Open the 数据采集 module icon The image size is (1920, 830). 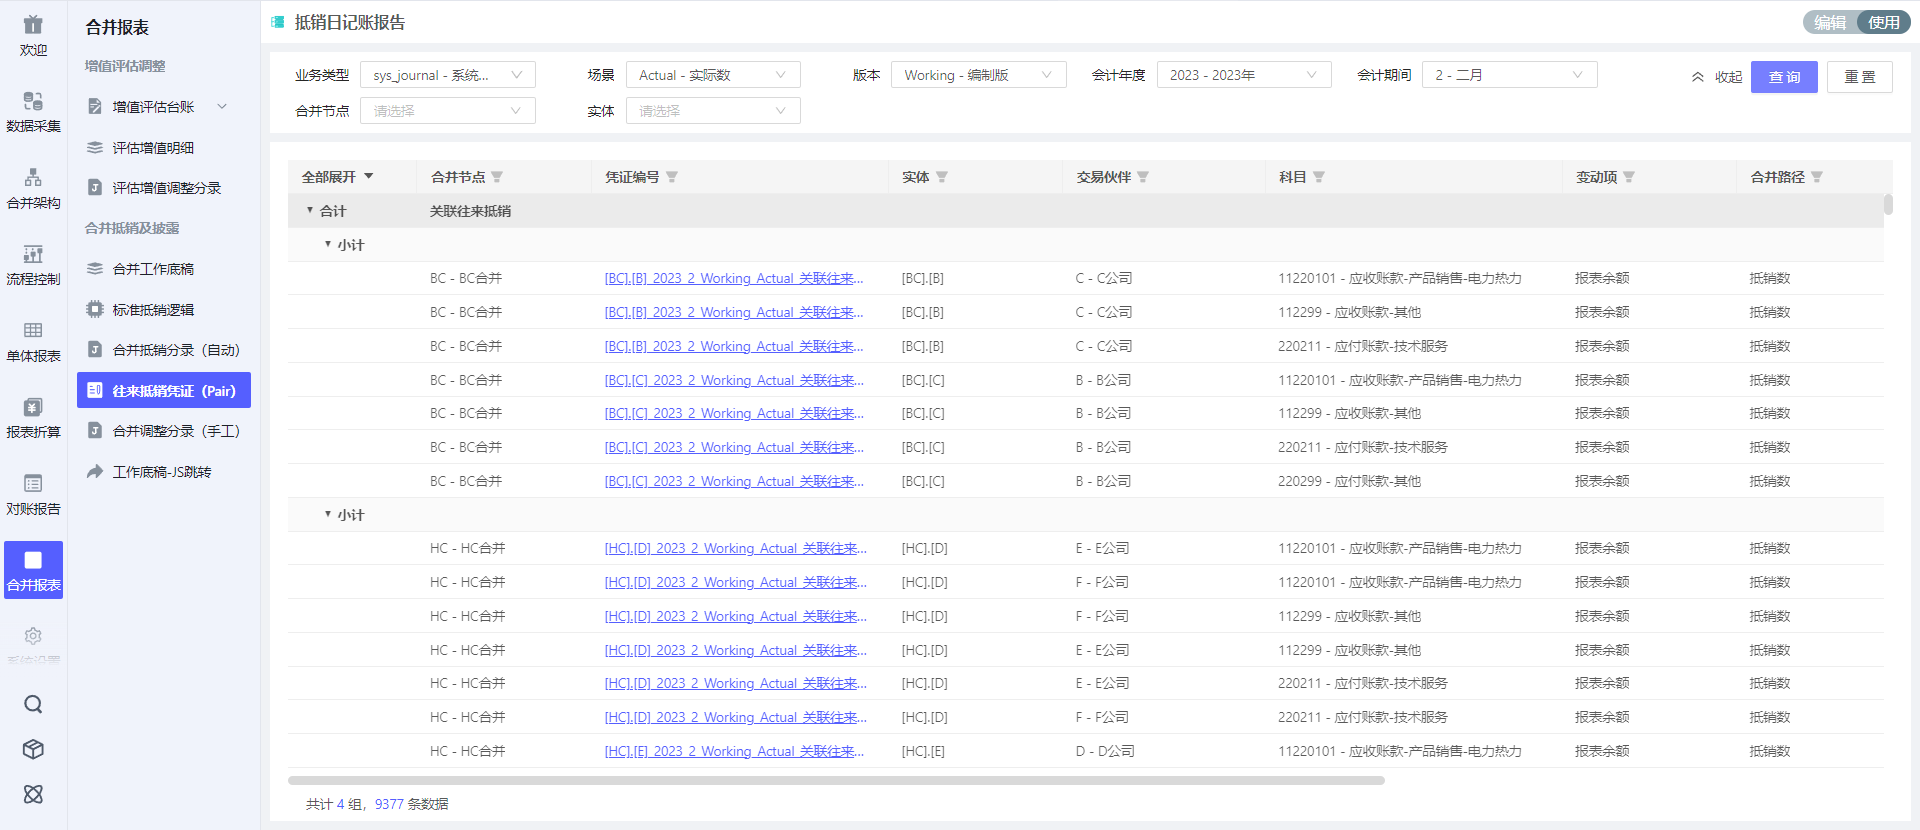(x=33, y=102)
